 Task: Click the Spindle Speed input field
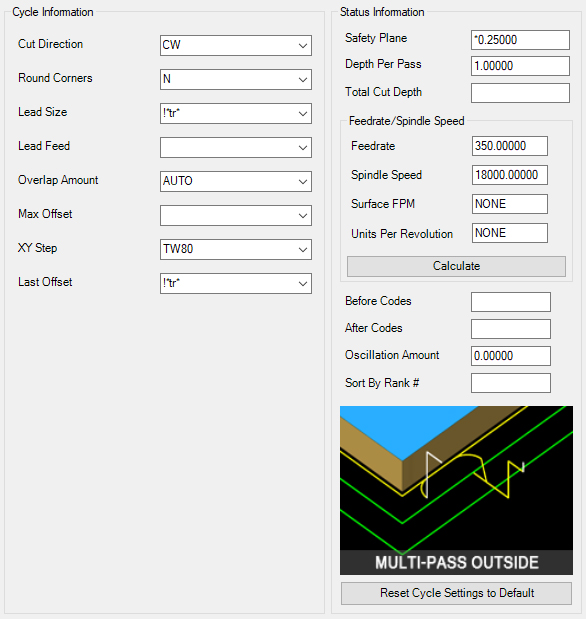click(x=509, y=175)
